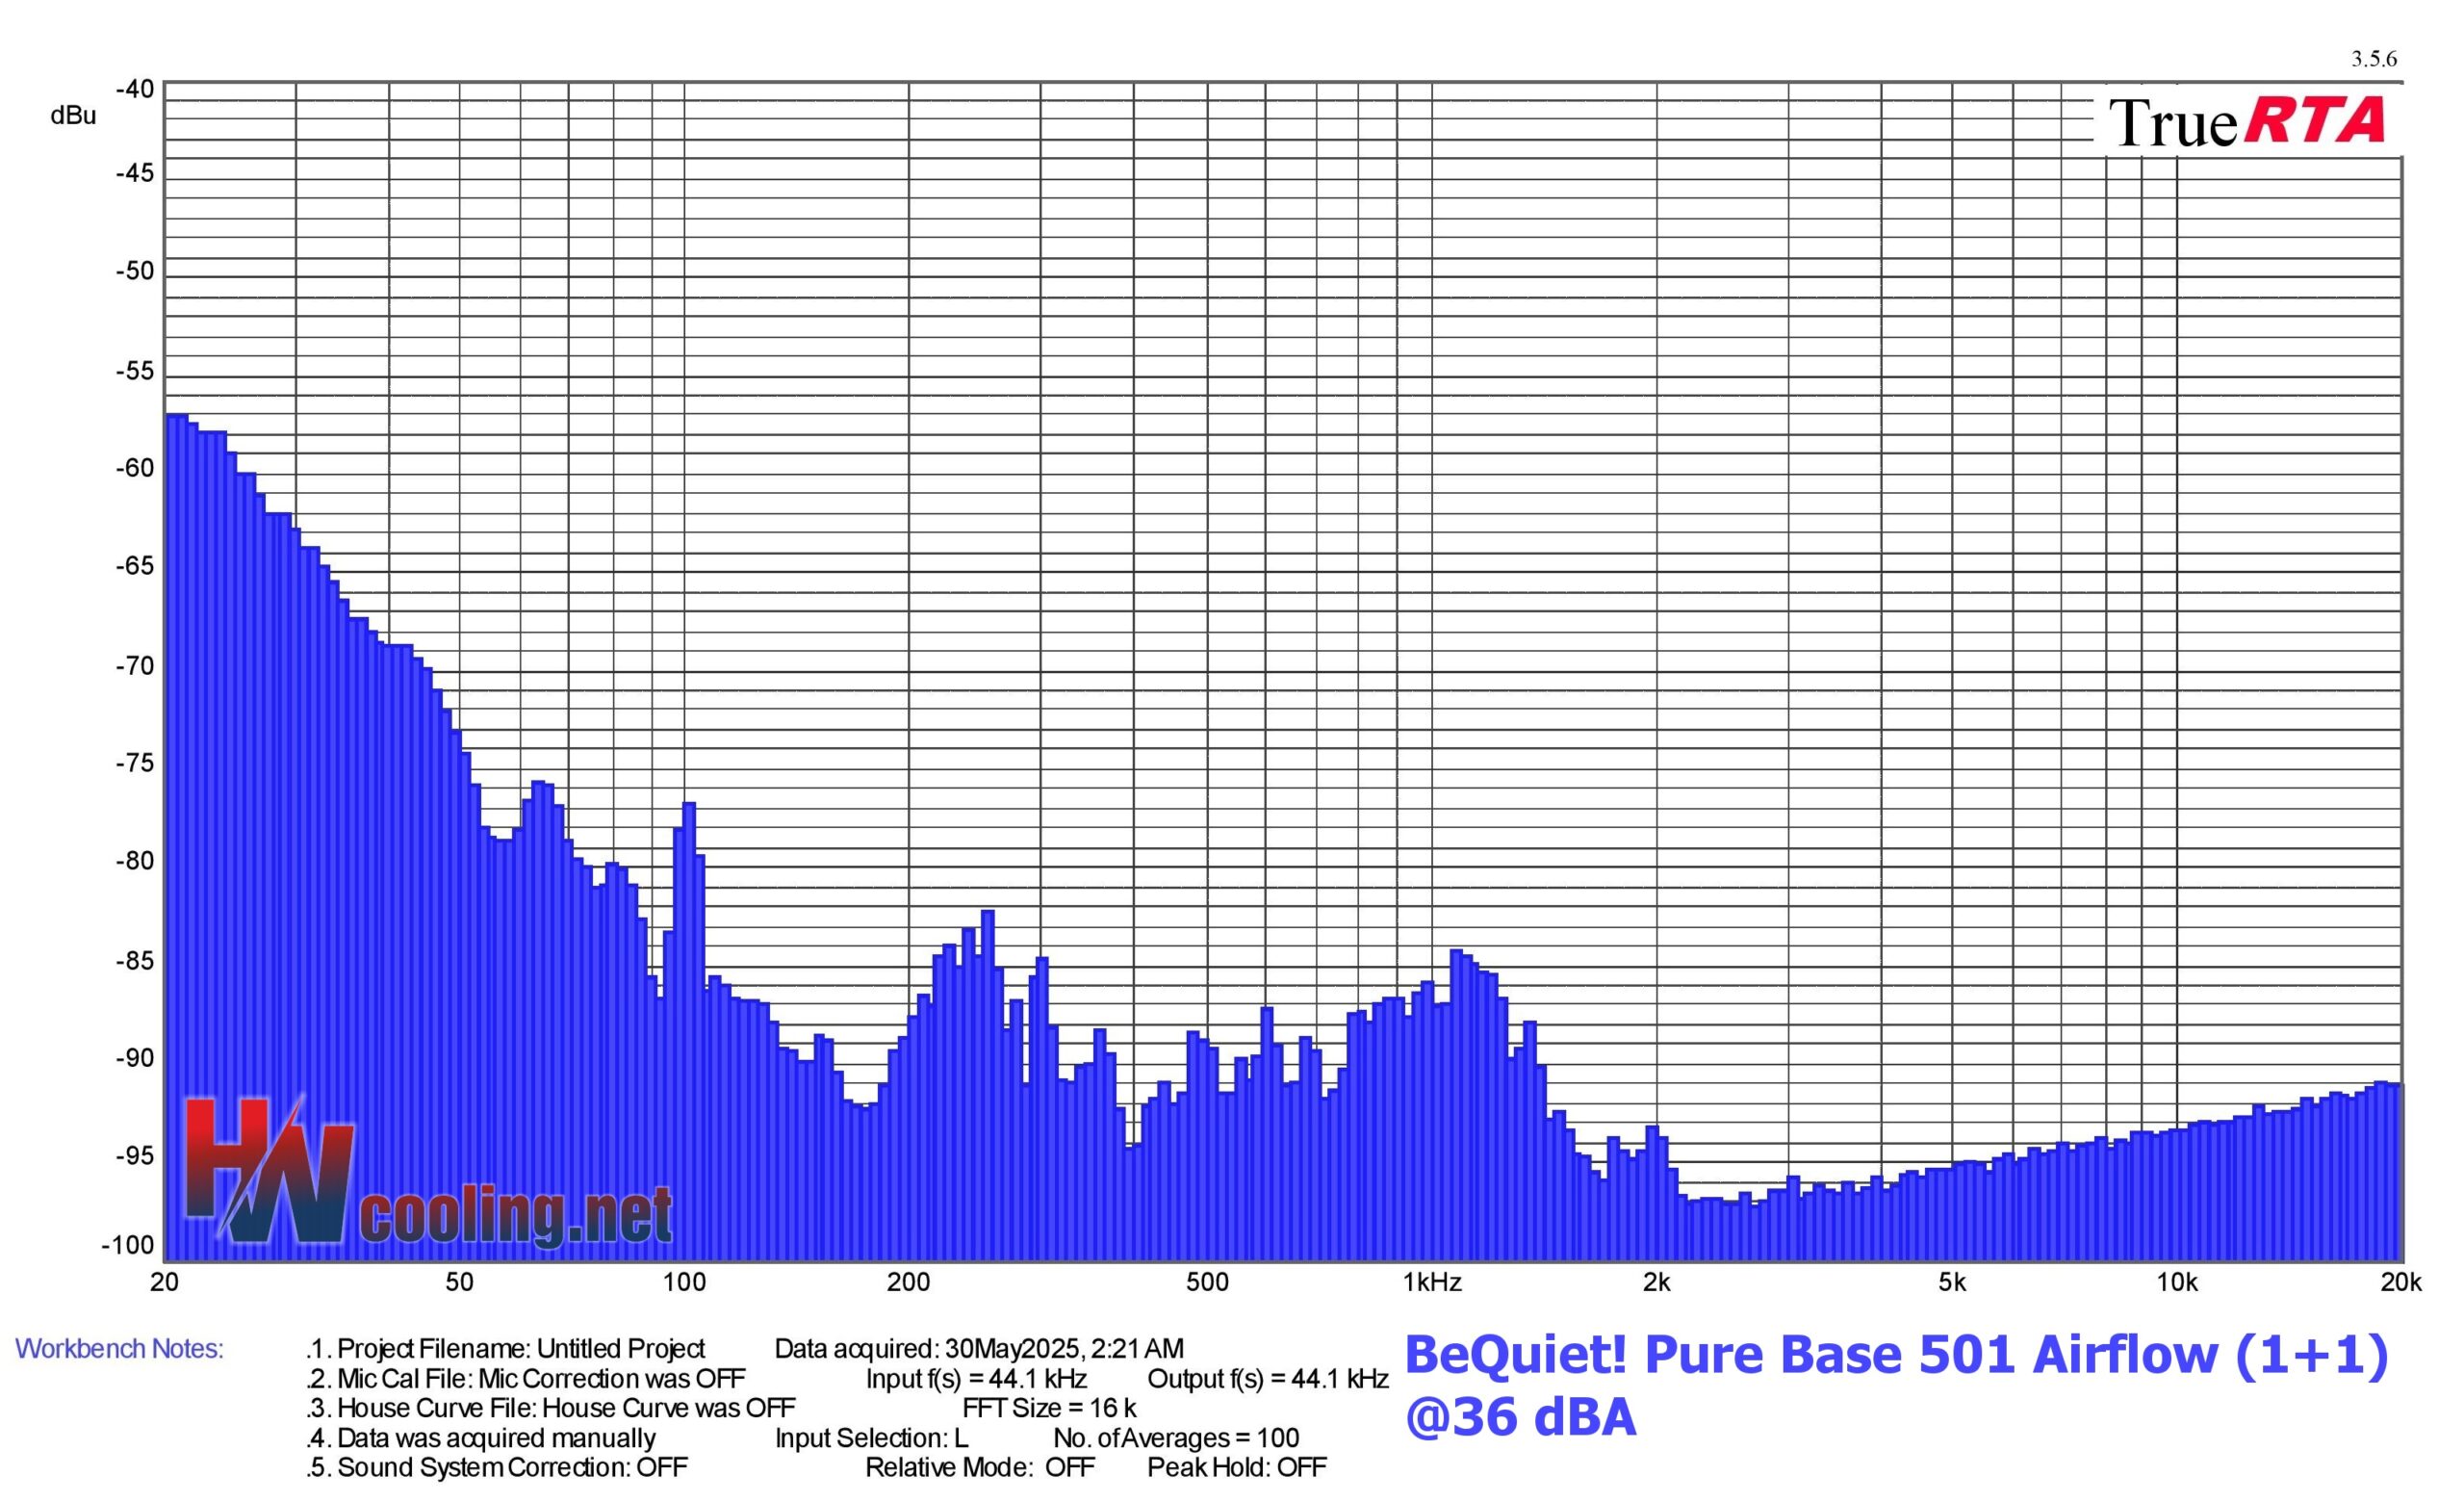
Task: Click the FFT Size 16 k text
Action: pyautogui.click(x=1049, y=1408)
